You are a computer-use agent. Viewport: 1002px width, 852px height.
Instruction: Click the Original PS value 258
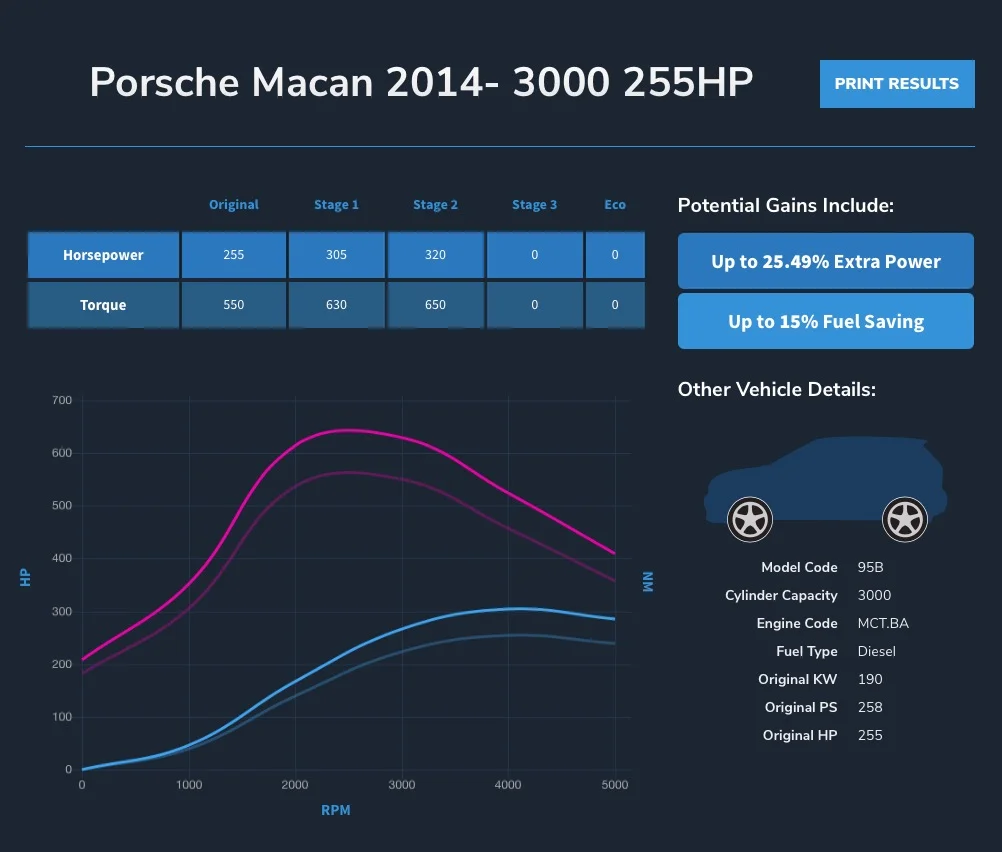coord(870,707)
